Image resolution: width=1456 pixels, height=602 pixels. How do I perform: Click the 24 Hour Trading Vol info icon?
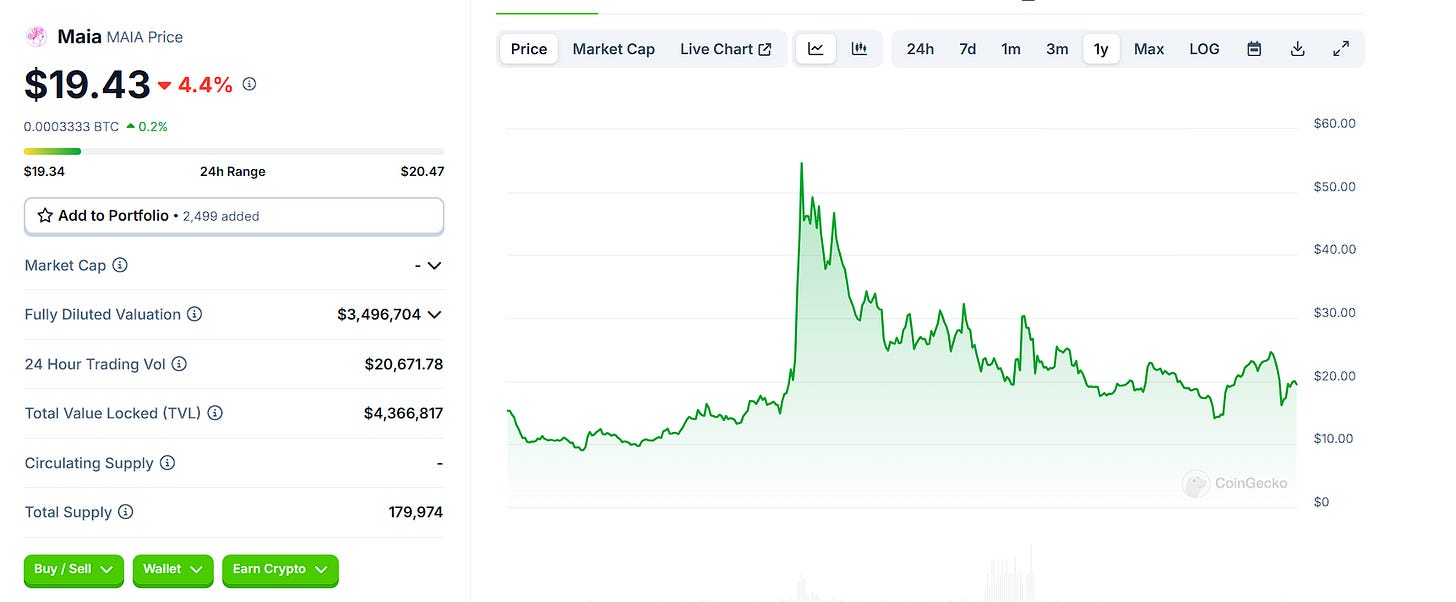(179, 364)
